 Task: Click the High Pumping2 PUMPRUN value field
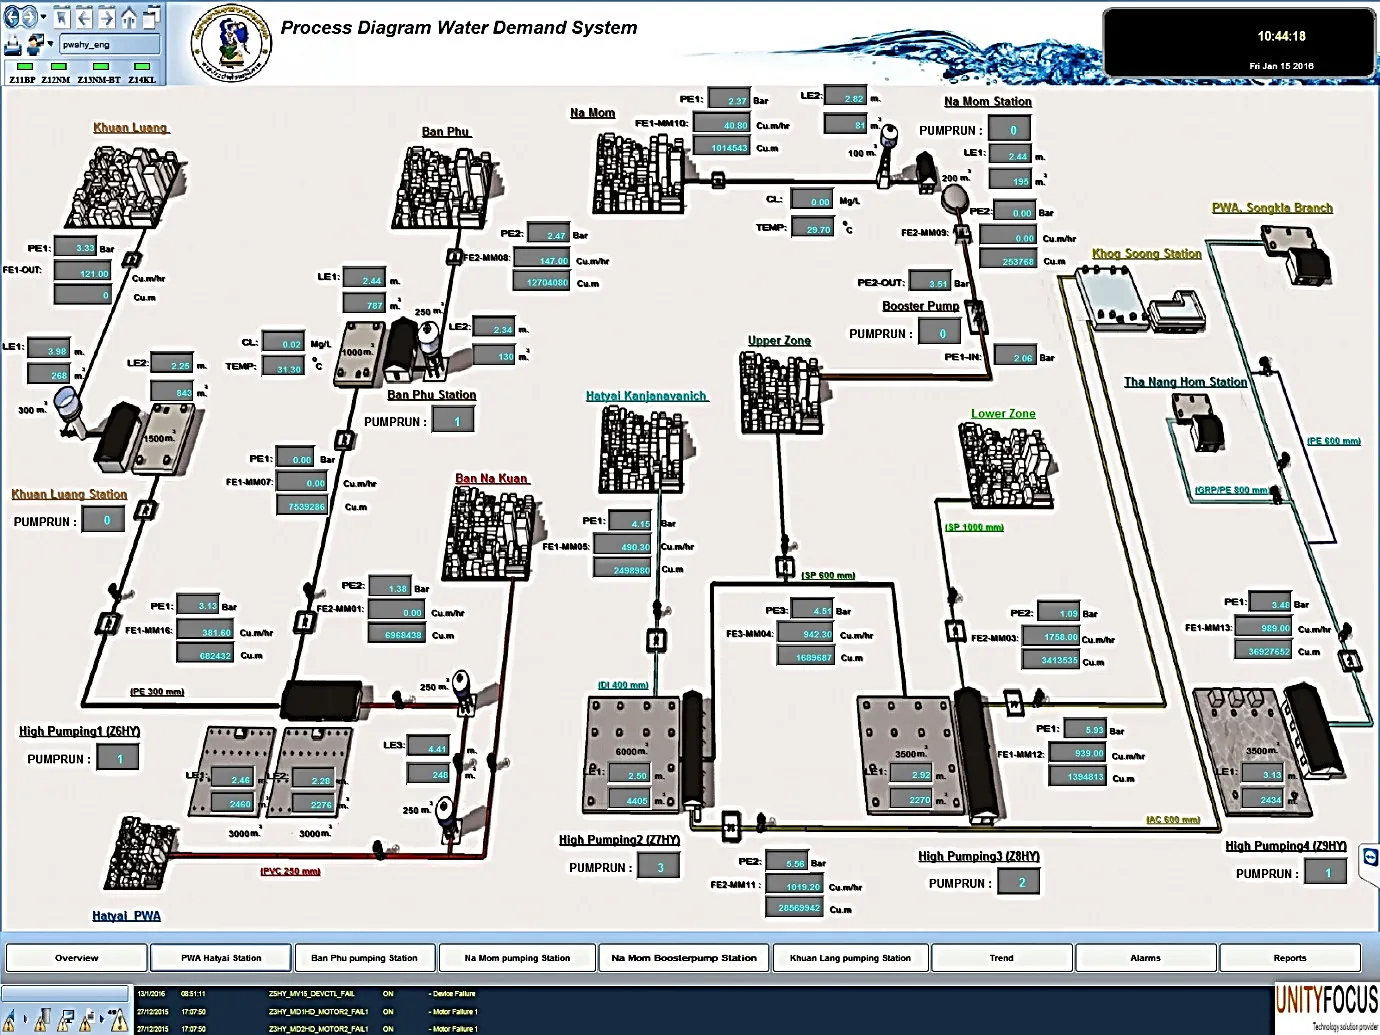click(x=660, y=867)
